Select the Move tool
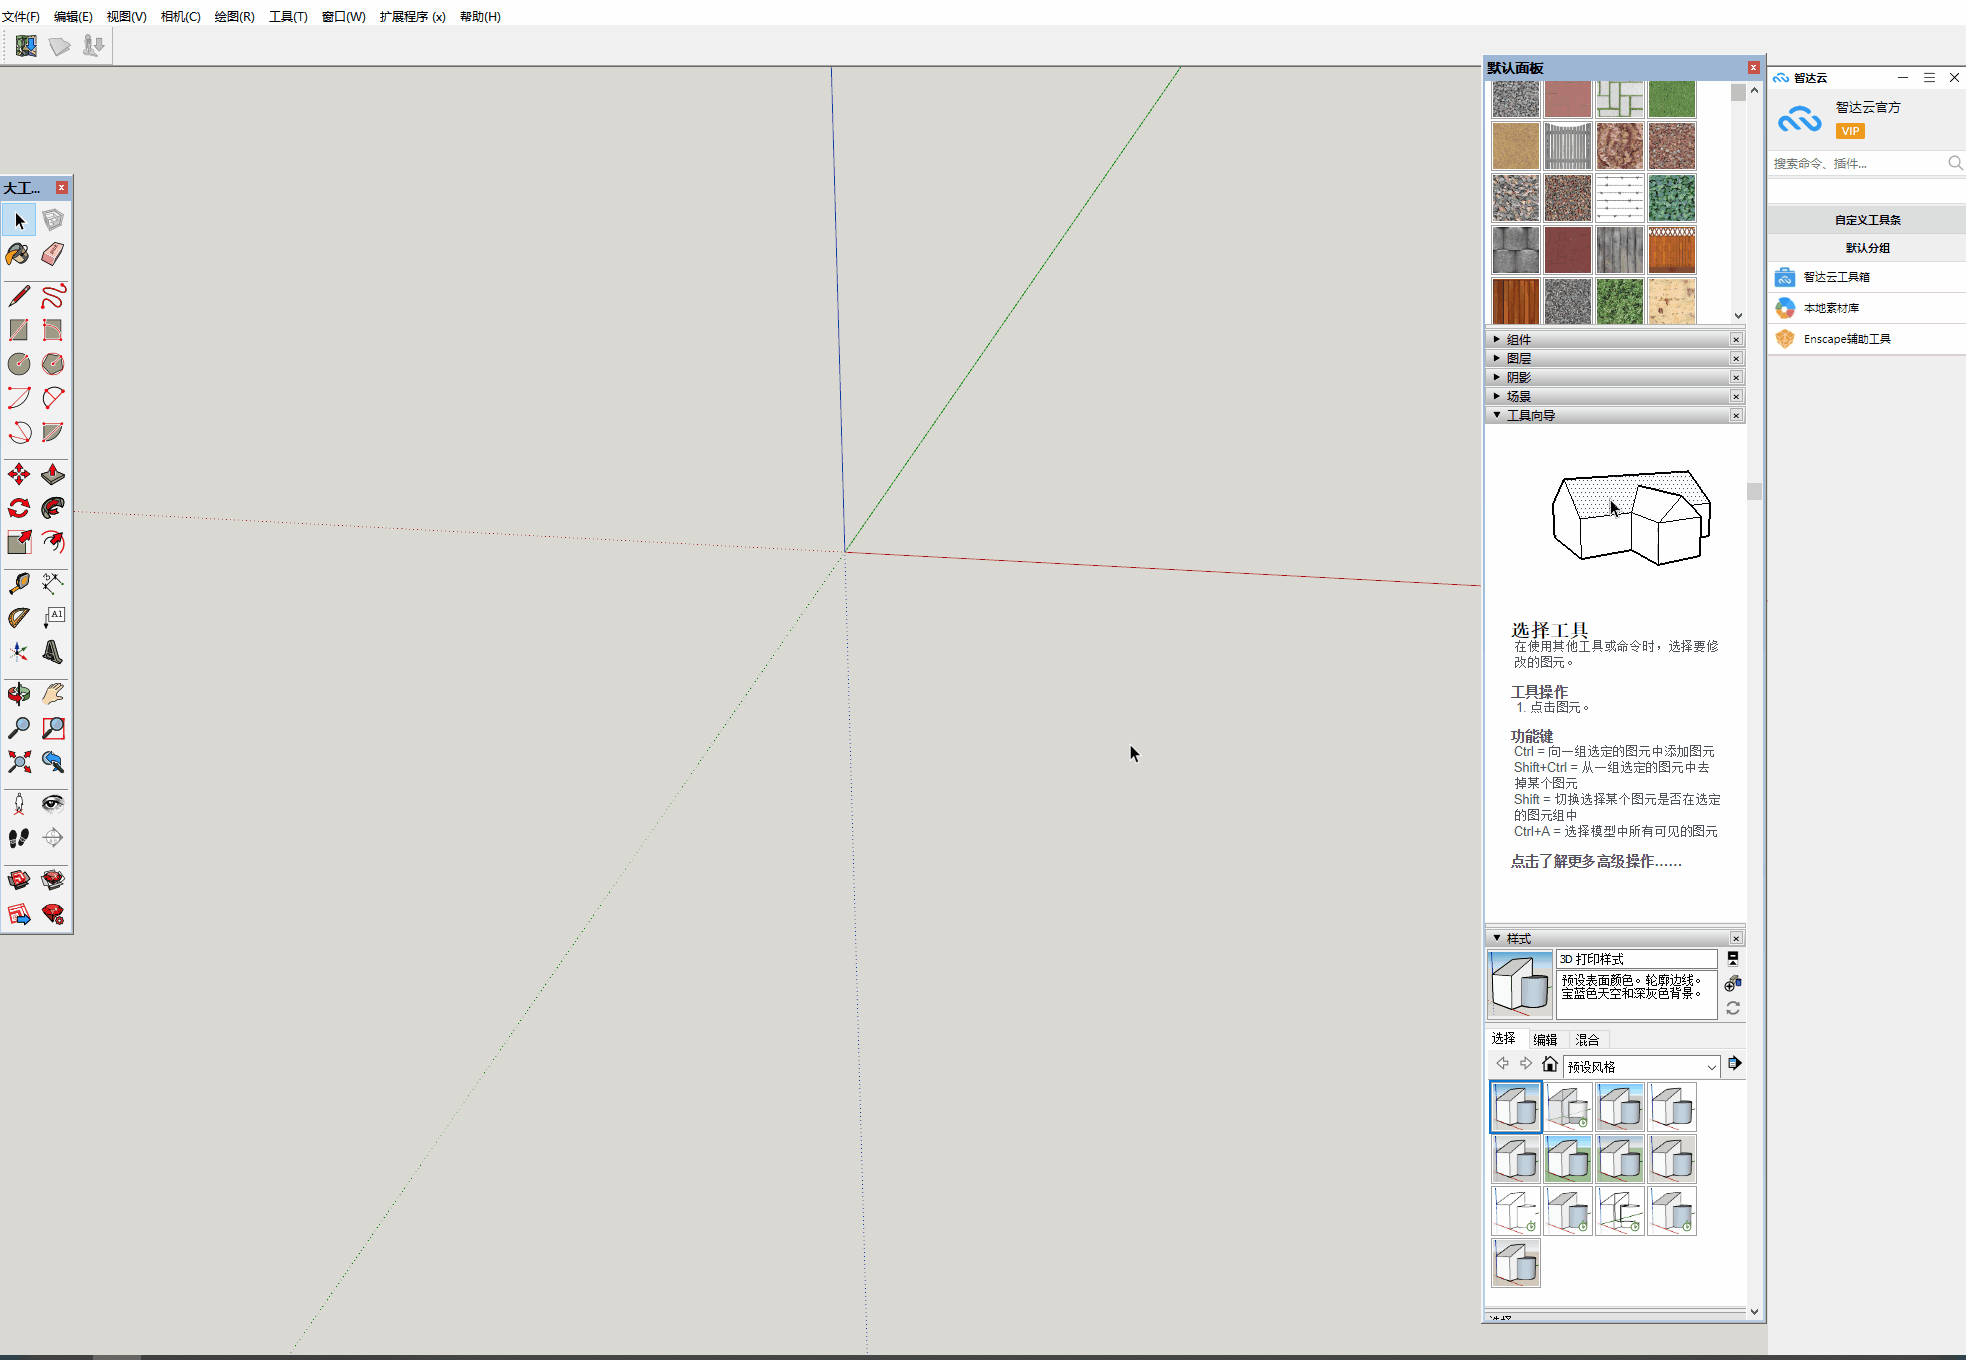 (x=18, y=474)
